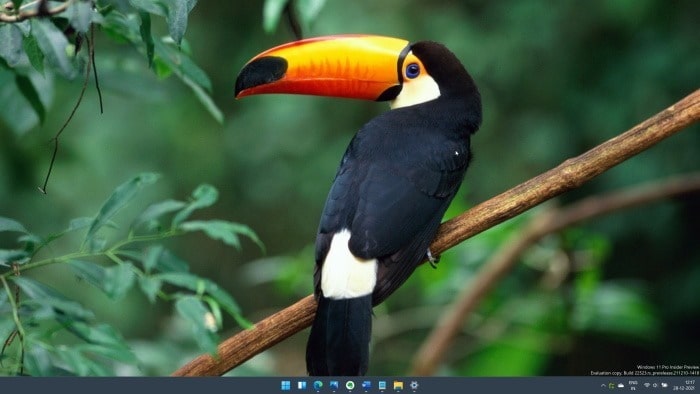The width and height of the screenshot is (700, 394).
Task: Click the green system tray icon
Action: coord(612,386)
